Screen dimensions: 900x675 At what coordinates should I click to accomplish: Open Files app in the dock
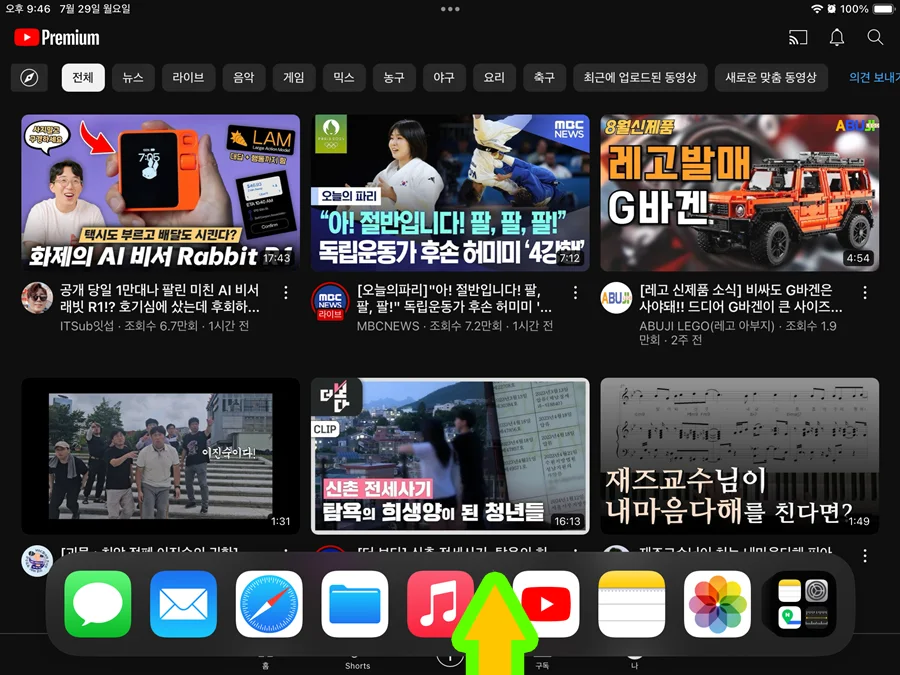click(x=355, y=604)
